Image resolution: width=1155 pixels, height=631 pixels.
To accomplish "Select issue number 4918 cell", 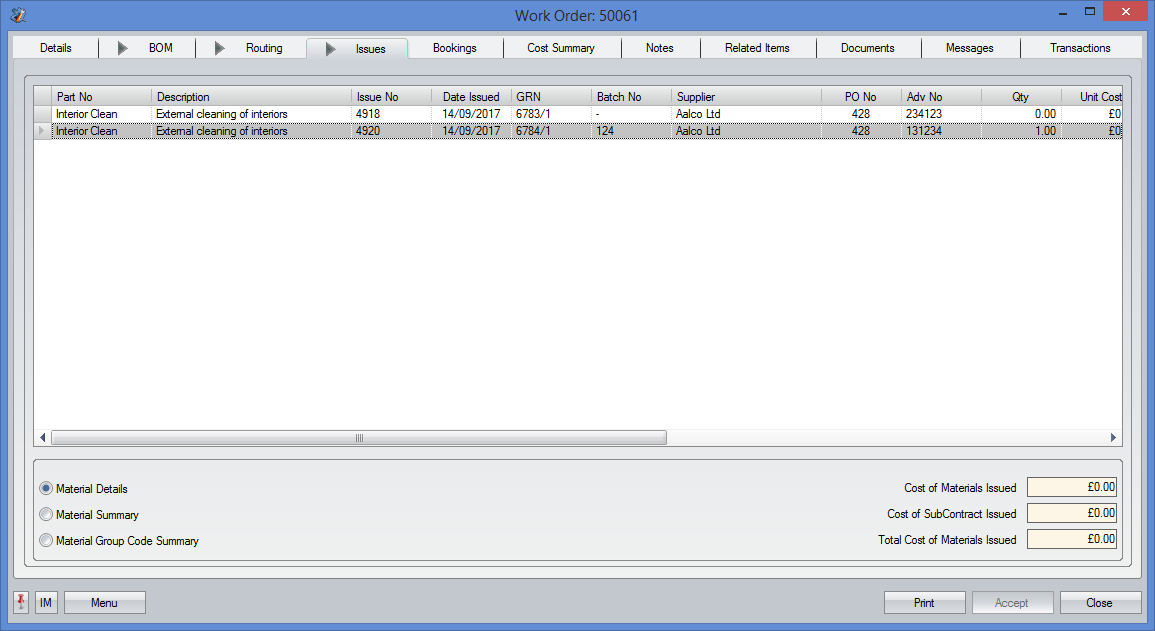I will (391, 114).
